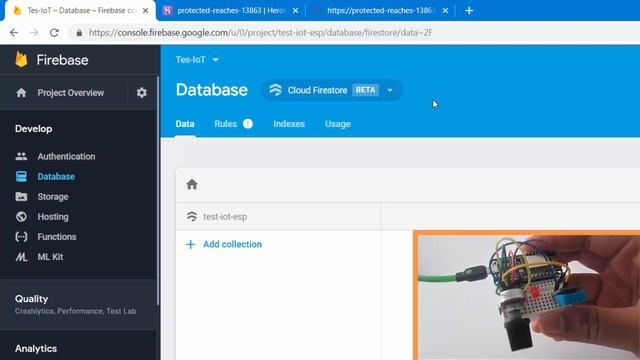
Task: Click the address bar lock icon
Action: pos(79,33)
